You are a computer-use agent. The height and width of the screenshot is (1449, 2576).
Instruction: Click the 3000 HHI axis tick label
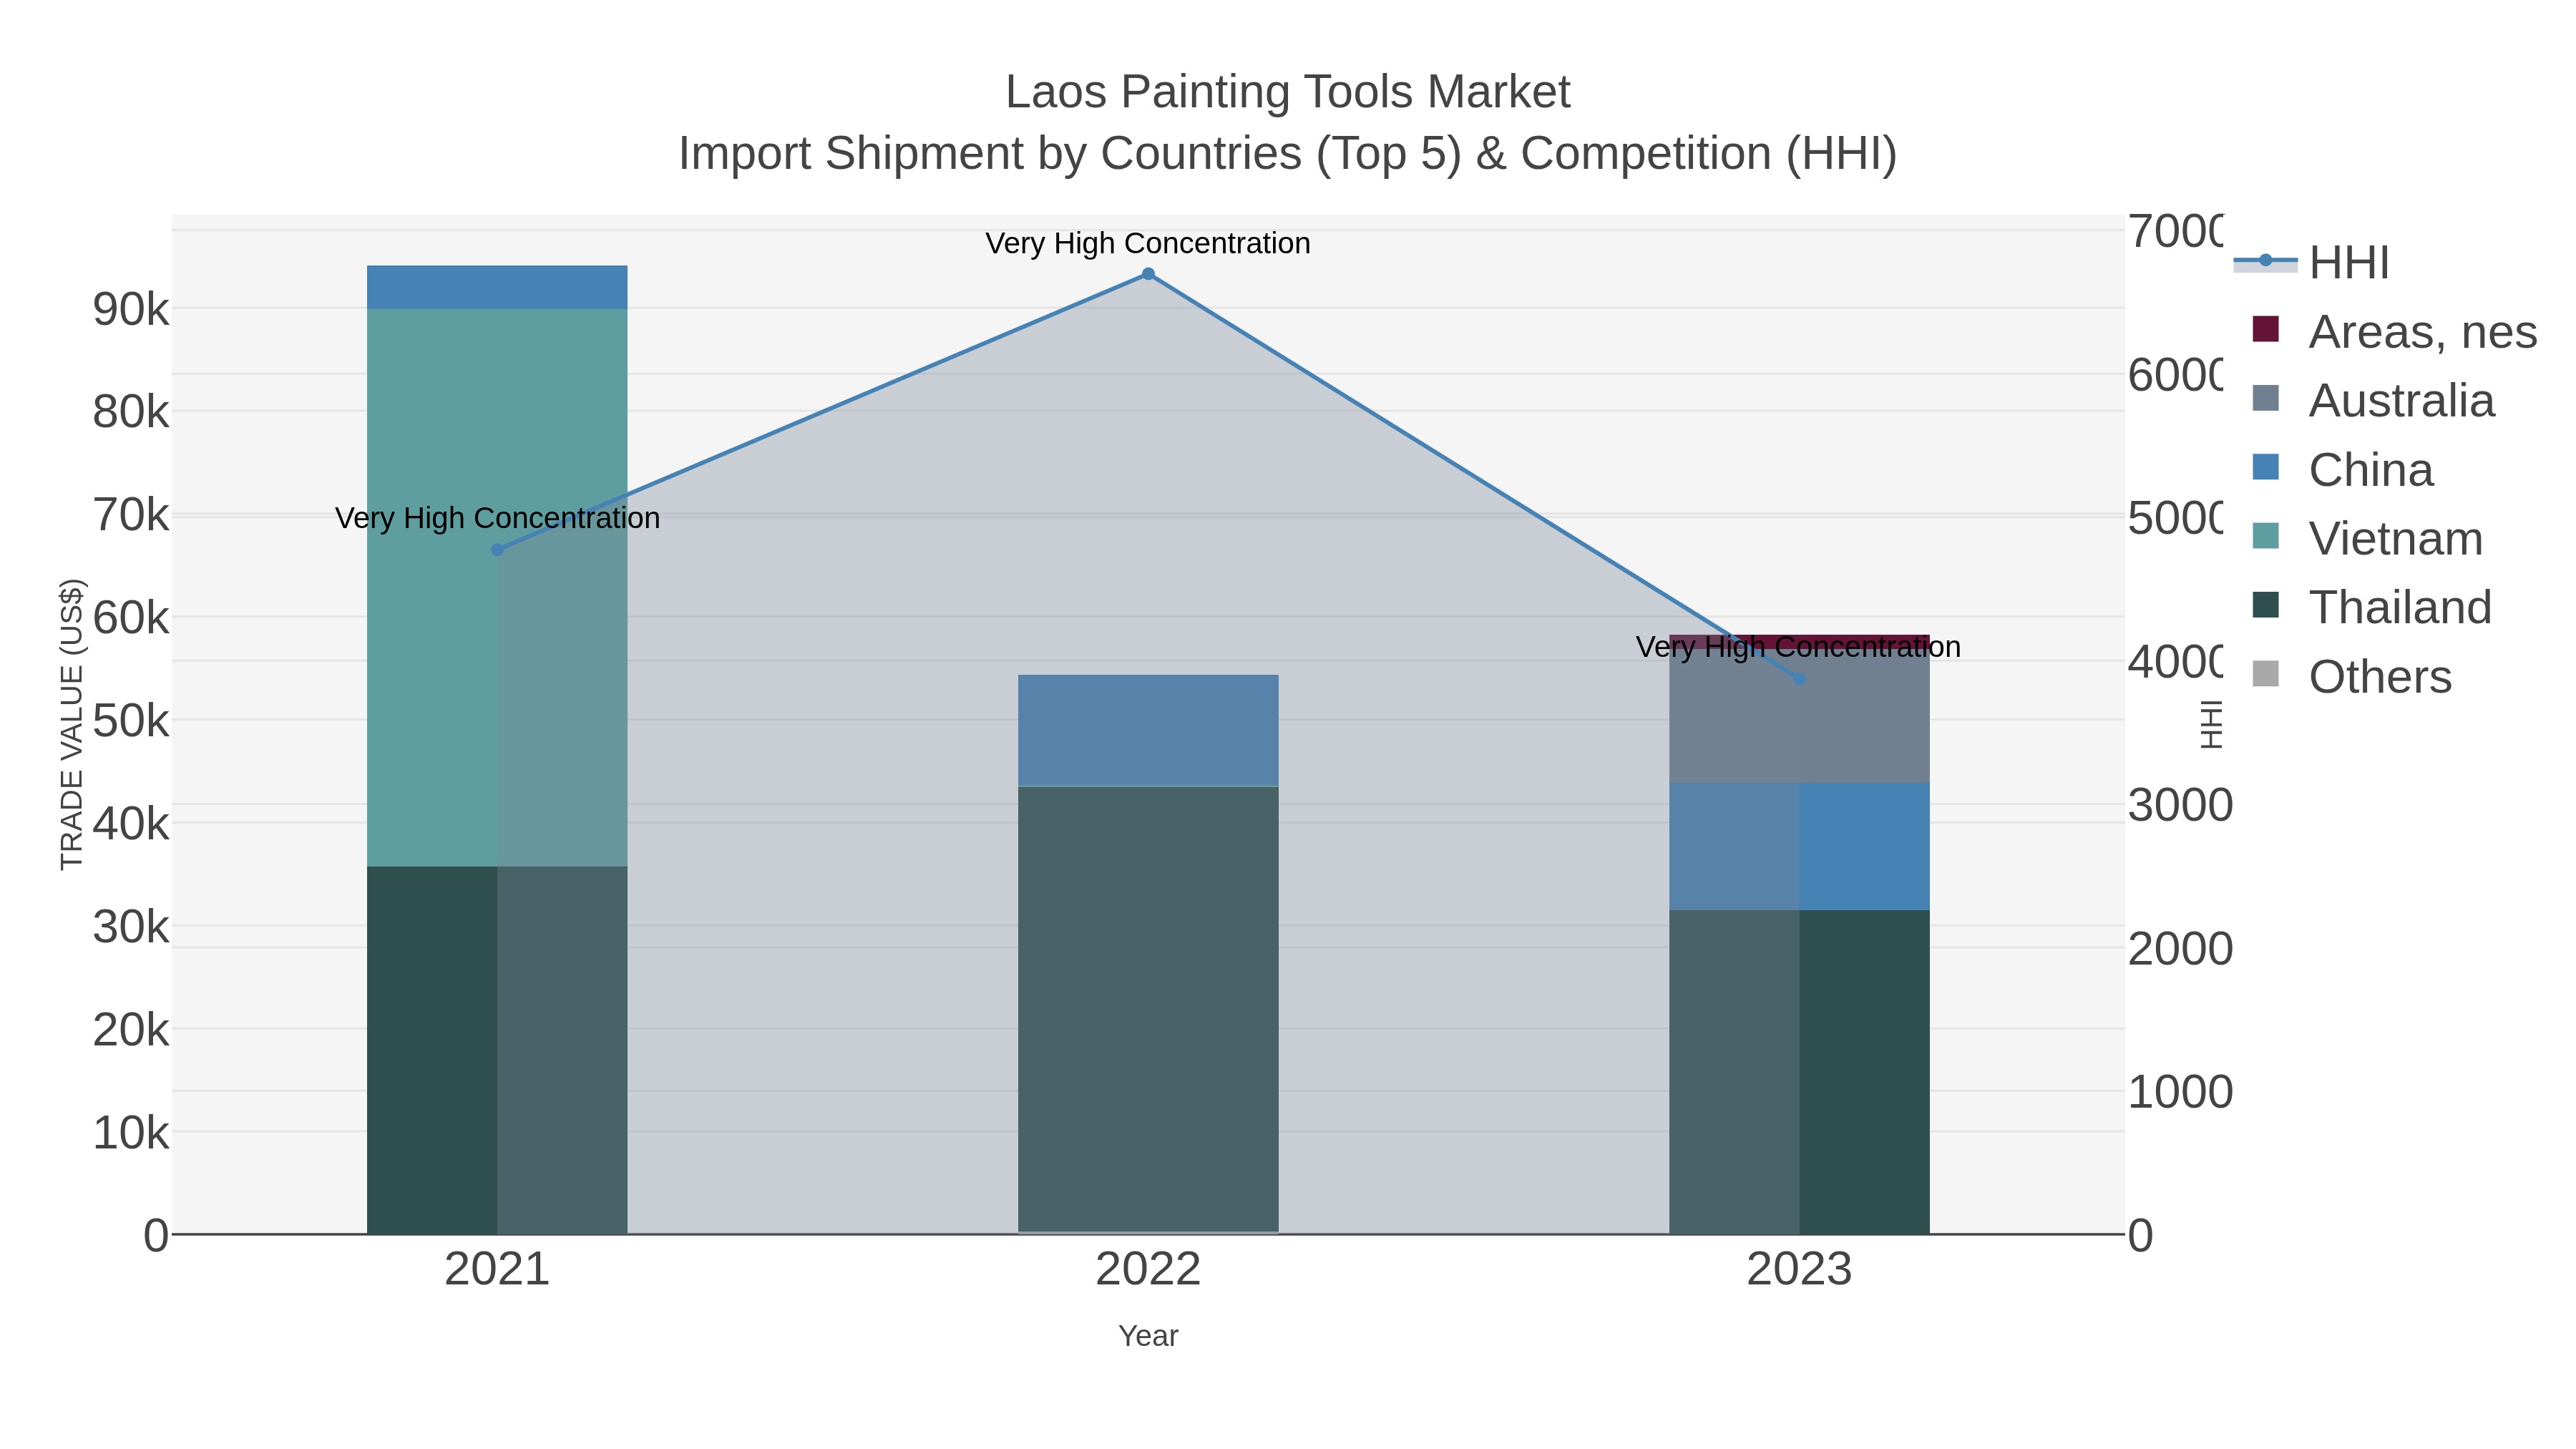coord(2180,805)
